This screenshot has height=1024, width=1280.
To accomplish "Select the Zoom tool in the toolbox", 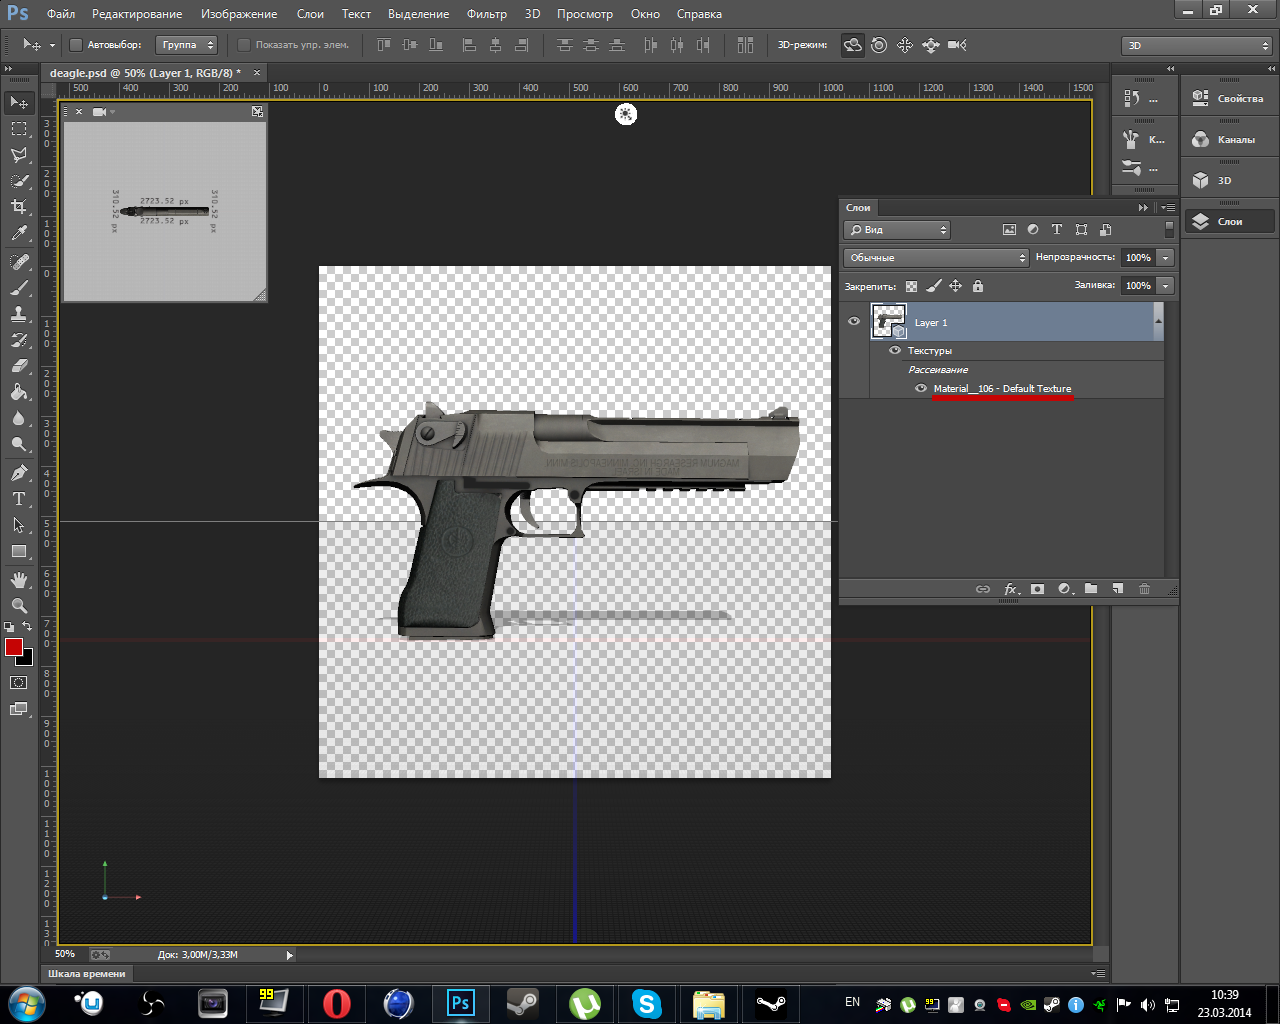I will pos(19,606).
